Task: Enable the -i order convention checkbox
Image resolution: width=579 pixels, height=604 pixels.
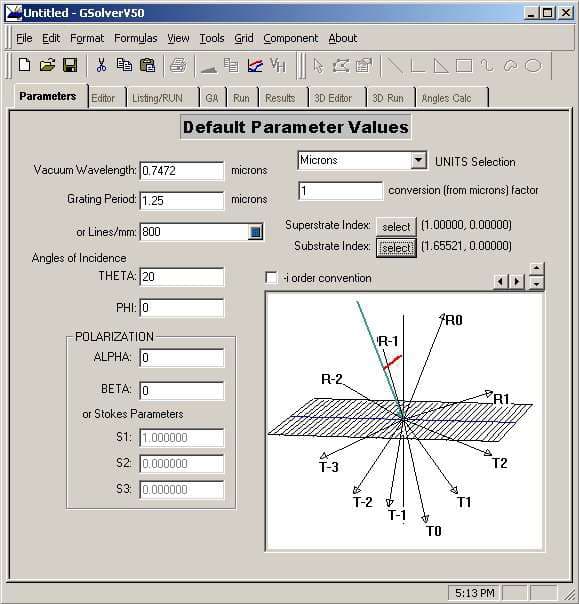Action: click(x=271, y=278)
